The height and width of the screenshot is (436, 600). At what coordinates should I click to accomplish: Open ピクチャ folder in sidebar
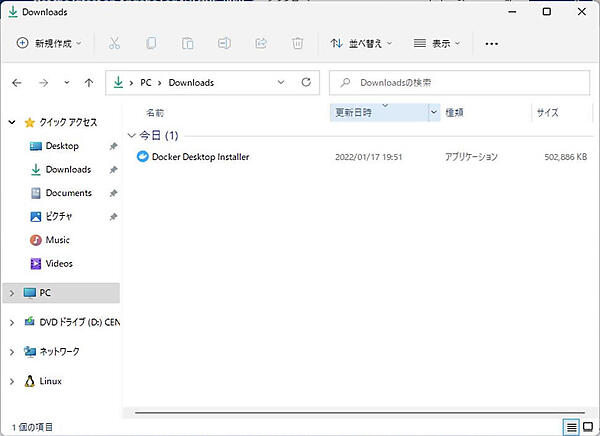coord(59,217)
